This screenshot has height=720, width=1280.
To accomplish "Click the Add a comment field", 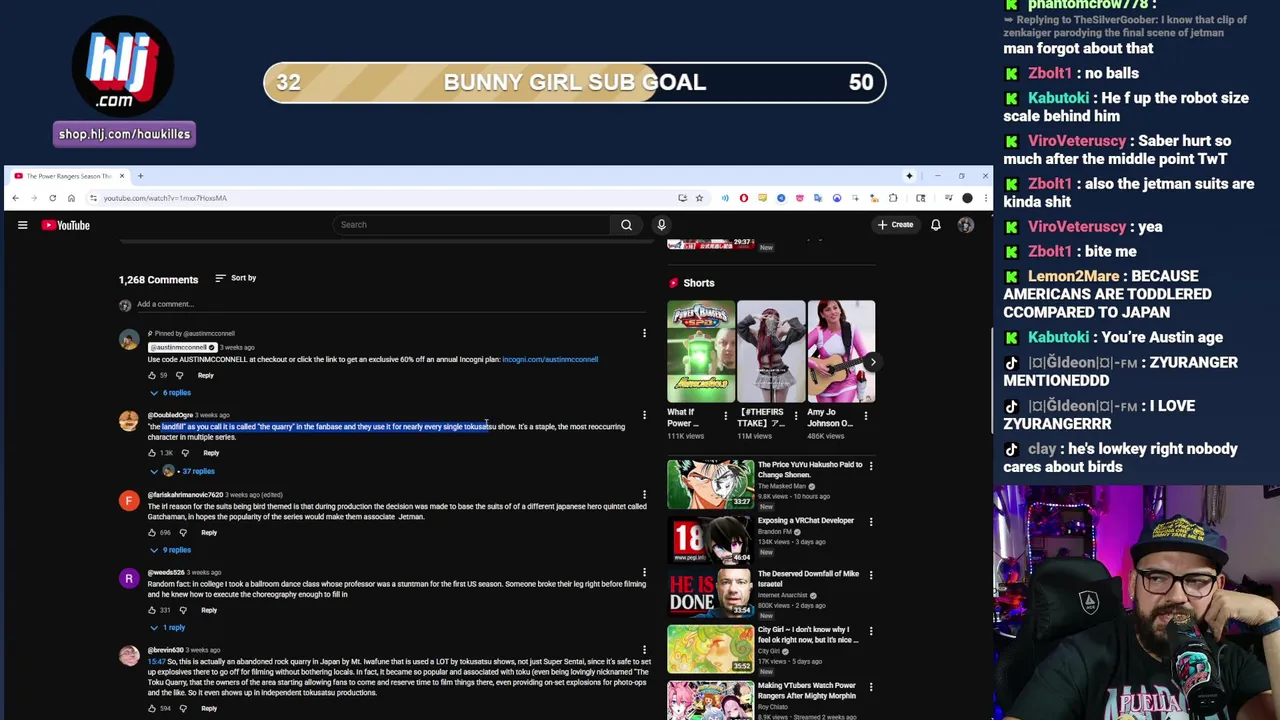I will (x=390, y=304).
